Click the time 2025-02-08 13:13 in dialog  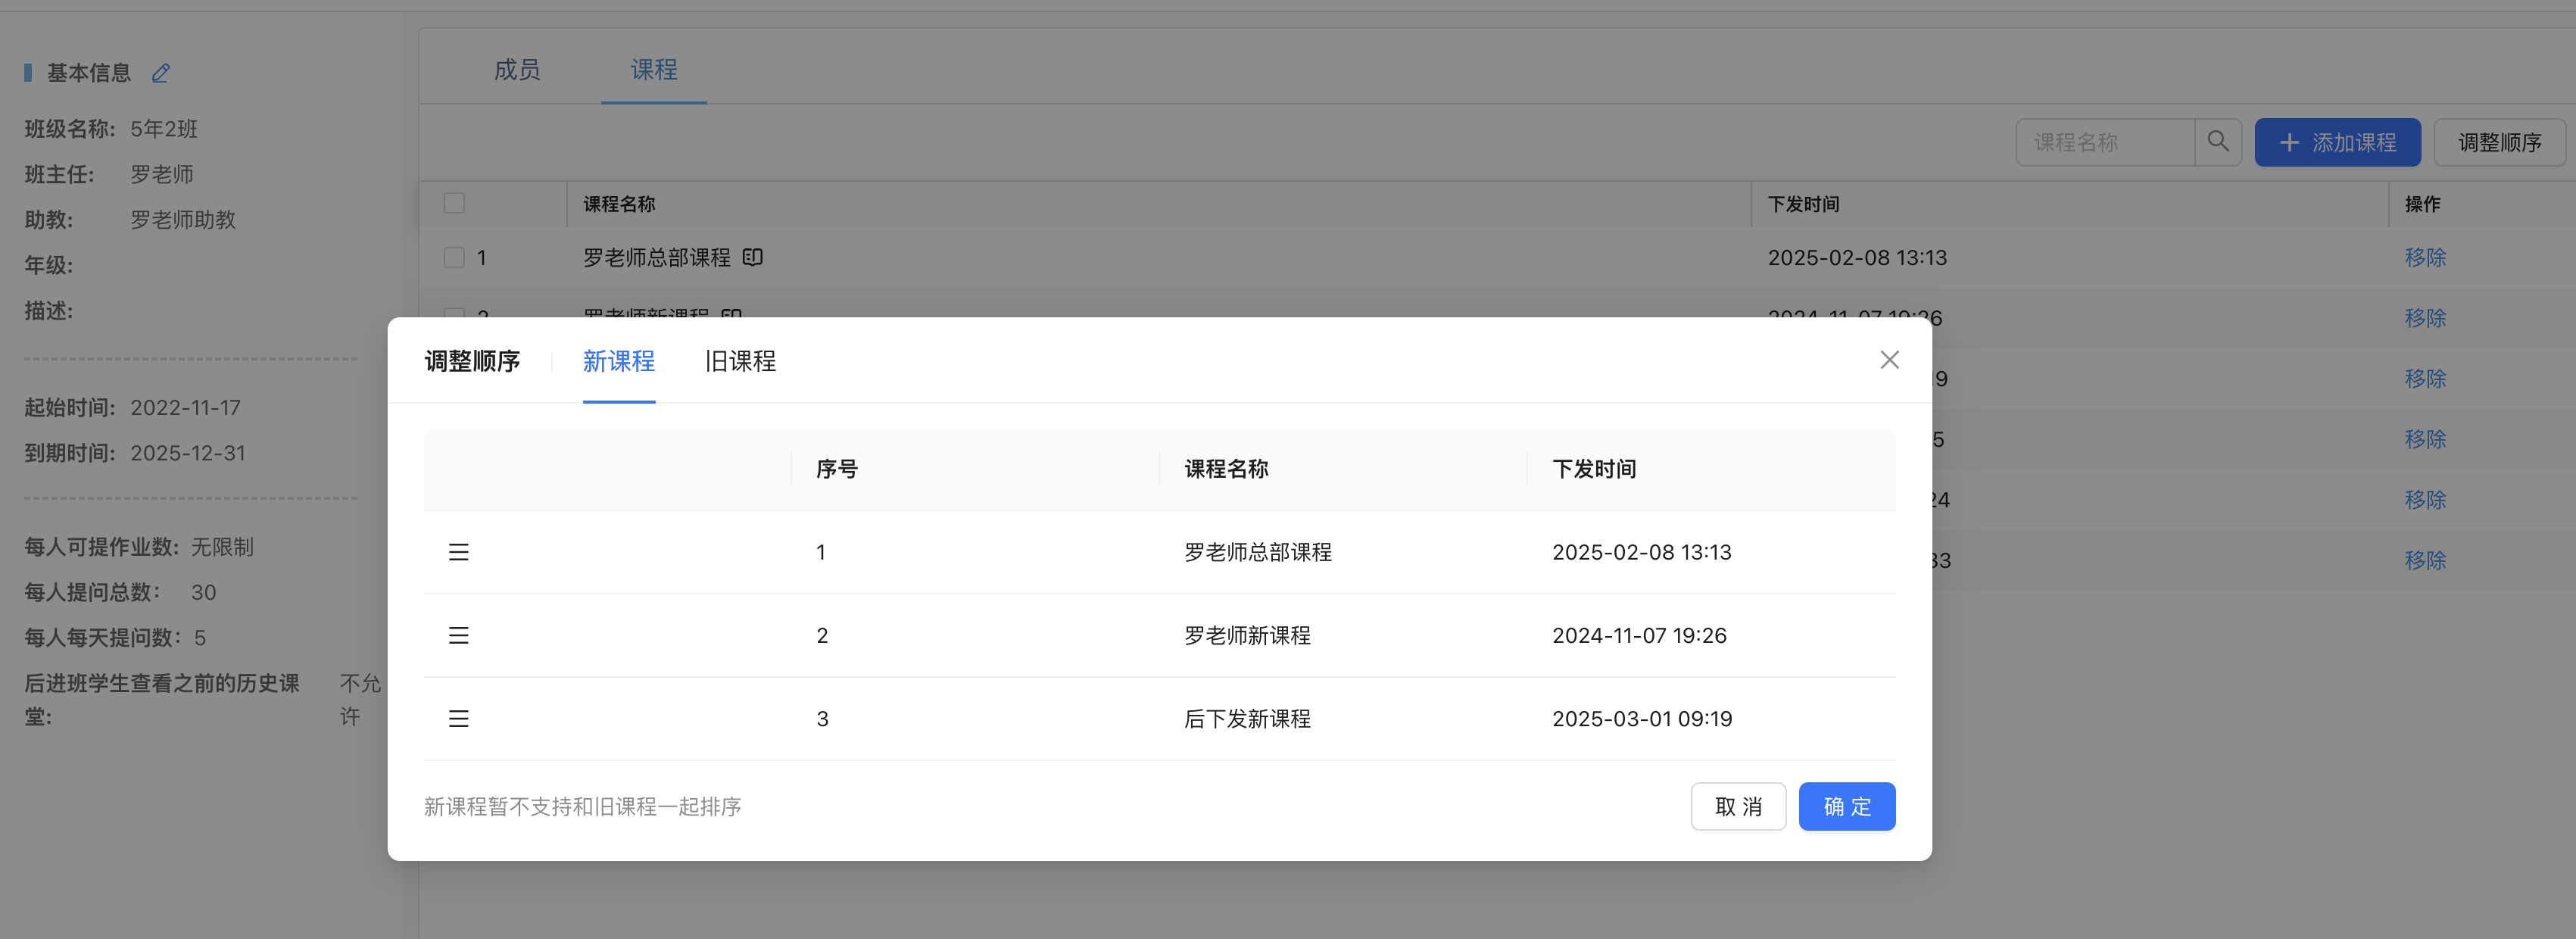(1642, 552)
